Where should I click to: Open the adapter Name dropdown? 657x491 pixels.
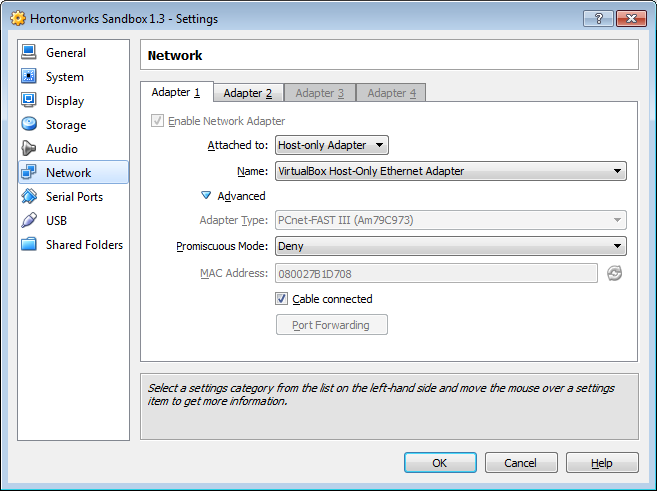[x=451, y=171]
